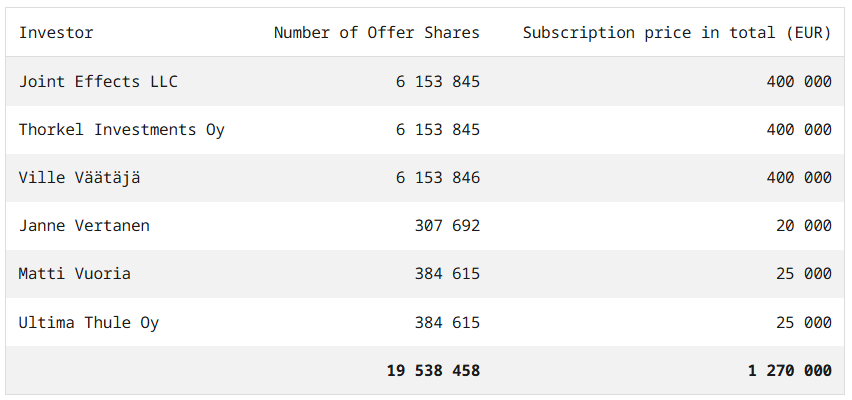852x400 pixels.
Task: Click the share count 6 153 846
Action: tap(437, 178)
